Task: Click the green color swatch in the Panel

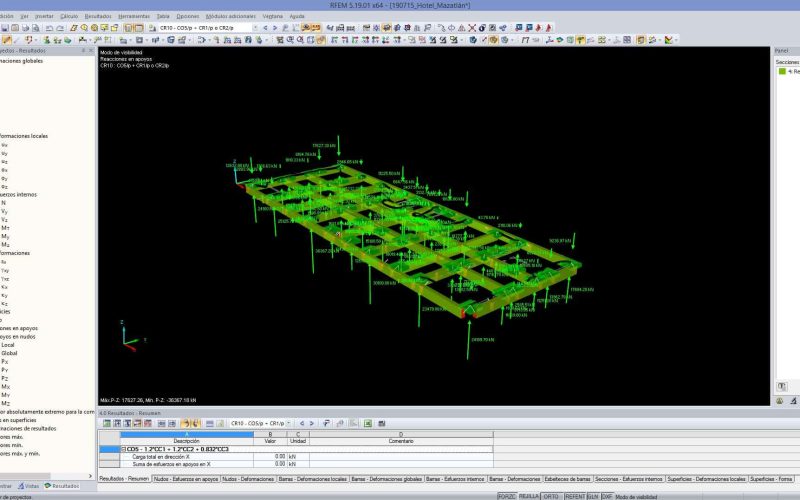Action: [782, 71]
